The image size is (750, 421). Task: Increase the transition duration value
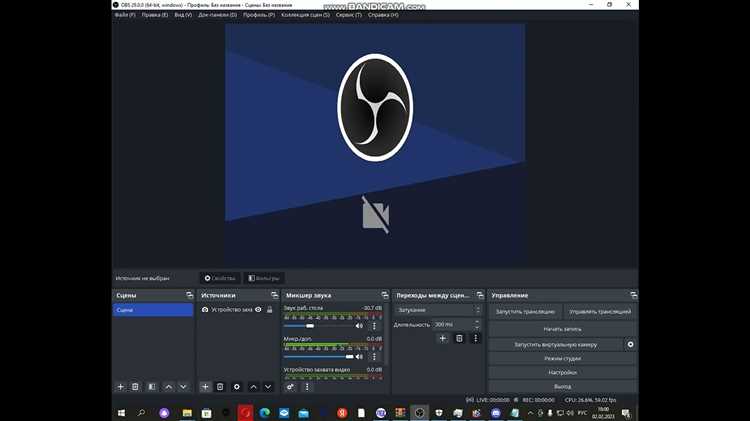[x=477, y=322]
